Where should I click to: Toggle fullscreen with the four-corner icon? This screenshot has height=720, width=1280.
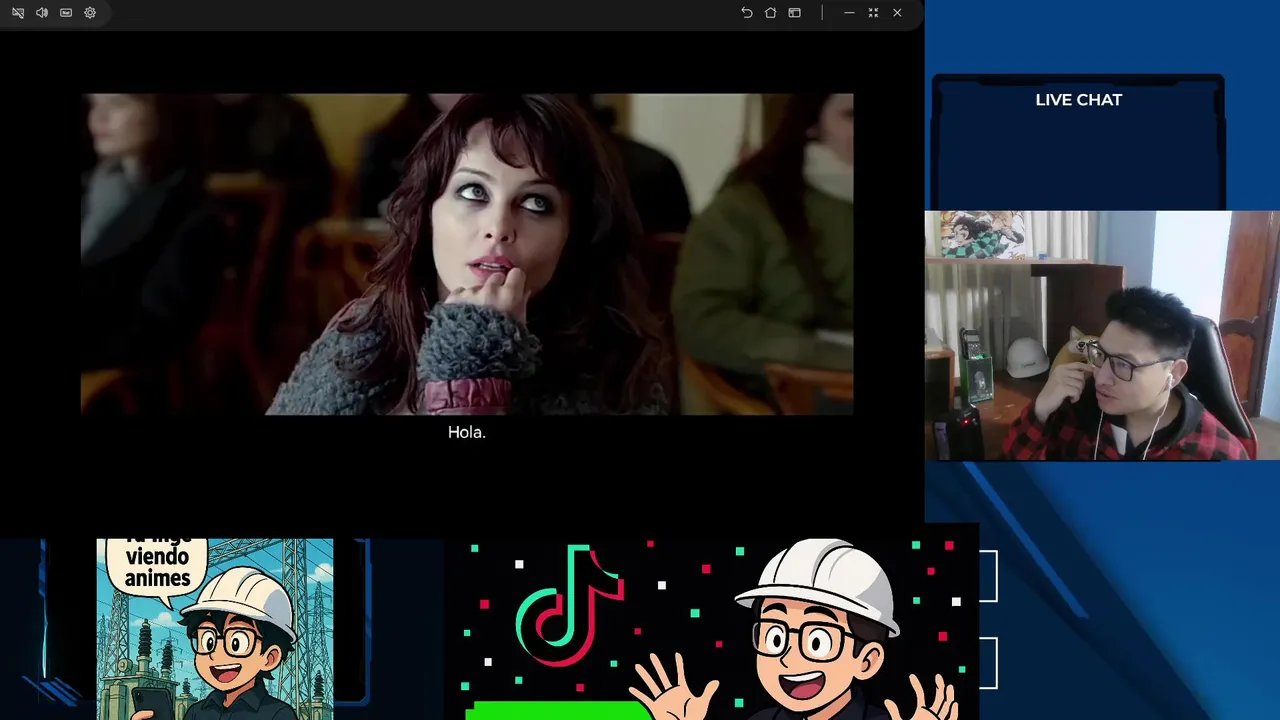pos(873,13)
